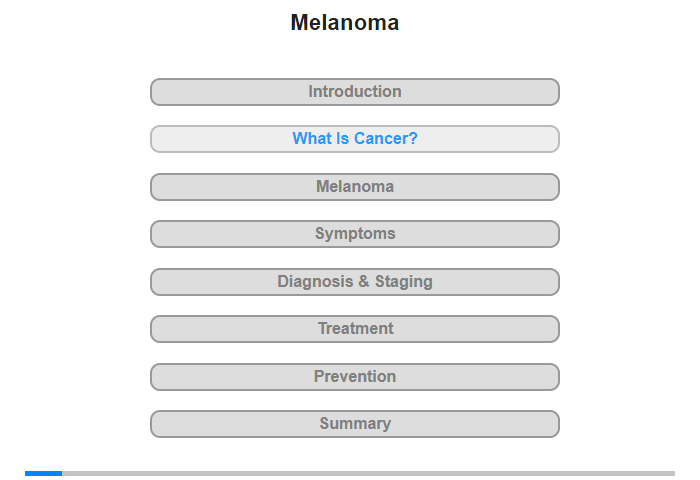This screenshot has height=480, width=700.
Task: Open the Introduction section
Action: coord(354,92)
